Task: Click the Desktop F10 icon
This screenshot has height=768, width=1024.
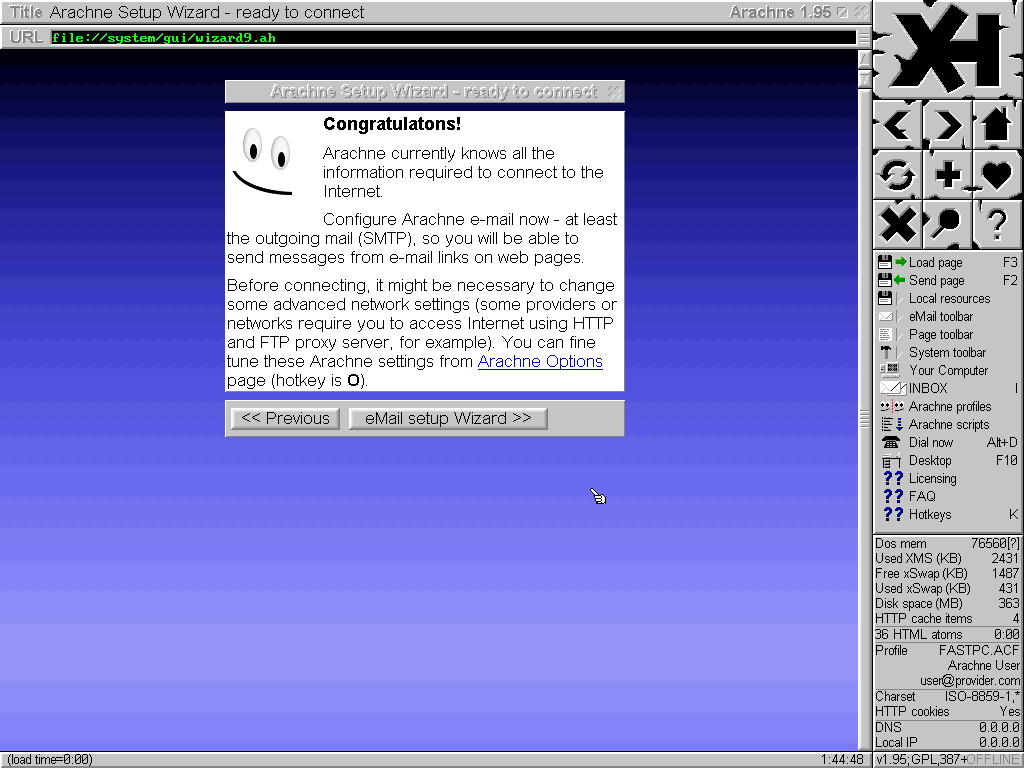Action: [891, 460]
